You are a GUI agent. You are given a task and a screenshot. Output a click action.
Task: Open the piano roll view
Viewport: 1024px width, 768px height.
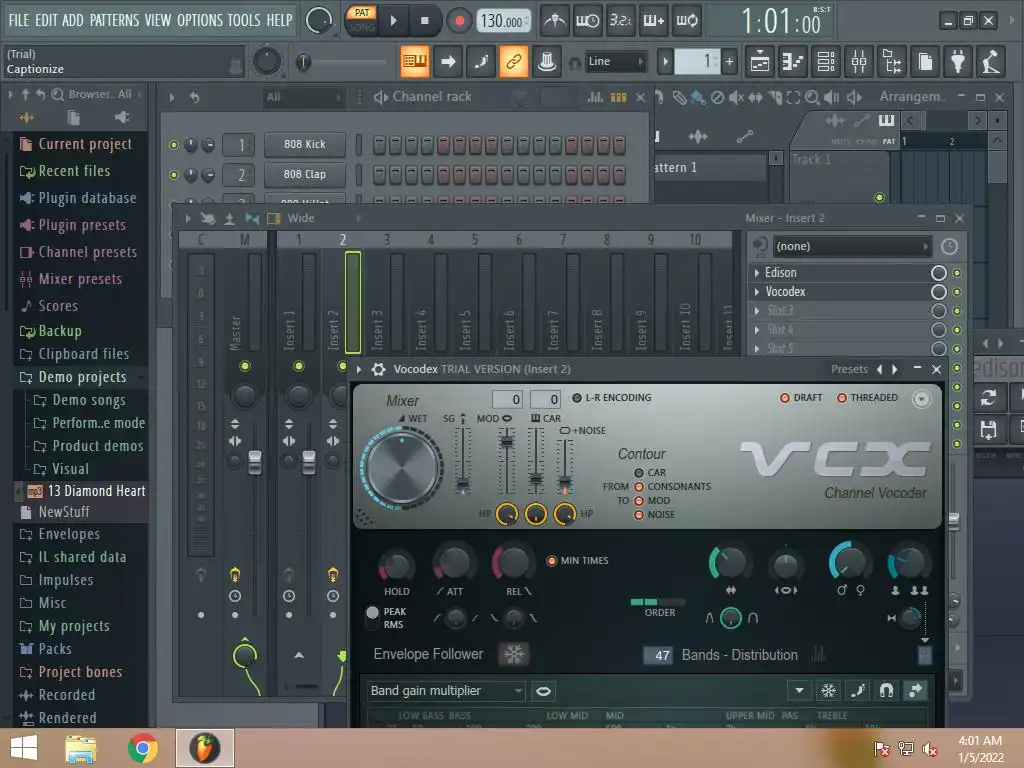(x=792, y=61)
